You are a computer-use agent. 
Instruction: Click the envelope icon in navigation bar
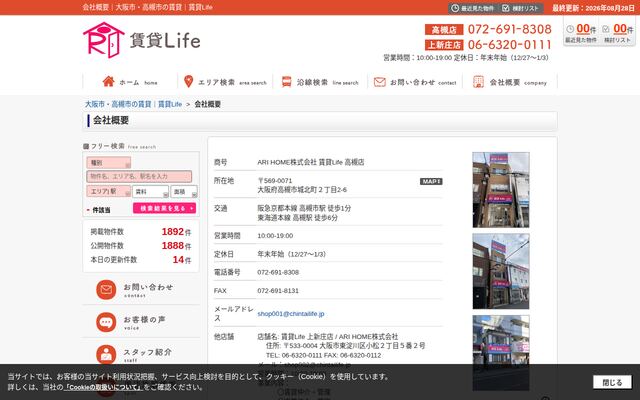(x=380, y=82)
